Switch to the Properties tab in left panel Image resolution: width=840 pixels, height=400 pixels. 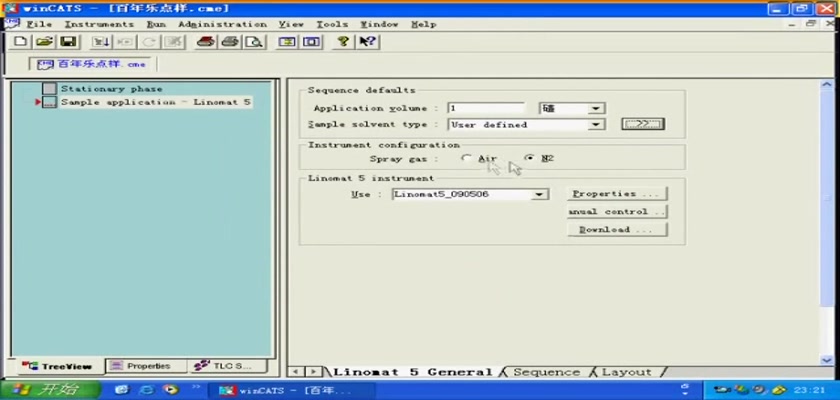(146, 366)
